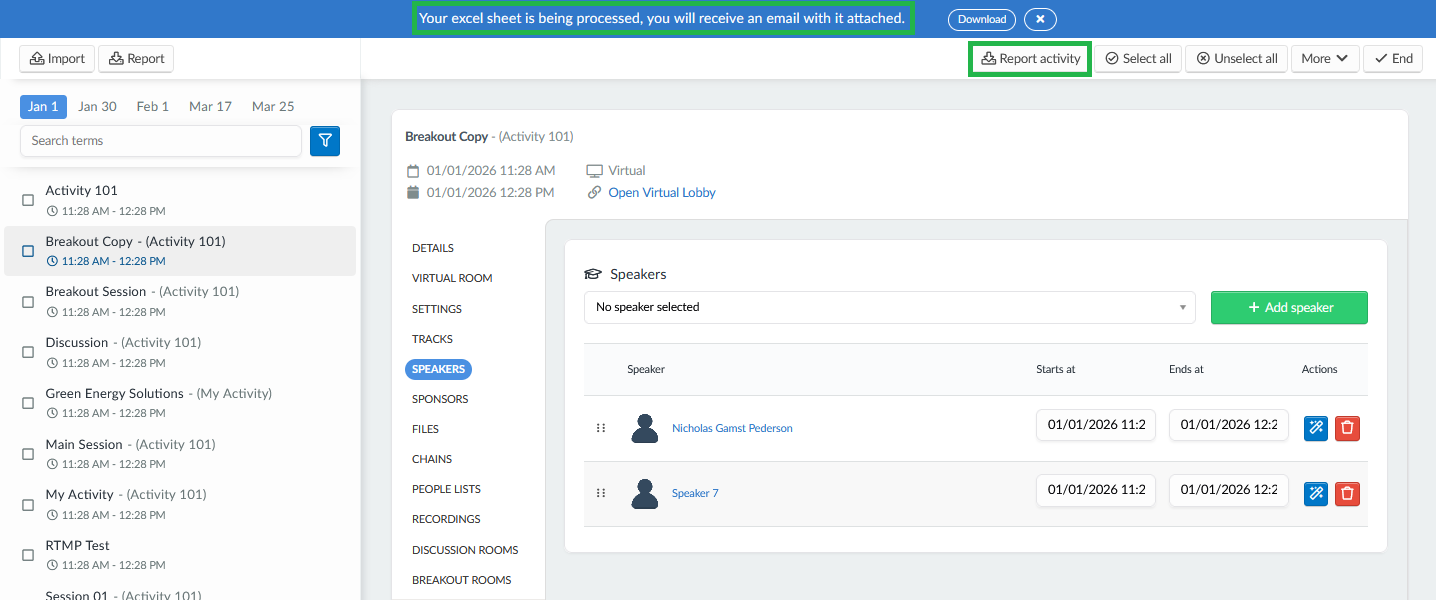Viewport: 1436px width, 600px height.
Task: Click the drag handle beside Nicholas Gamst Pederson
Action: point(601,428)
